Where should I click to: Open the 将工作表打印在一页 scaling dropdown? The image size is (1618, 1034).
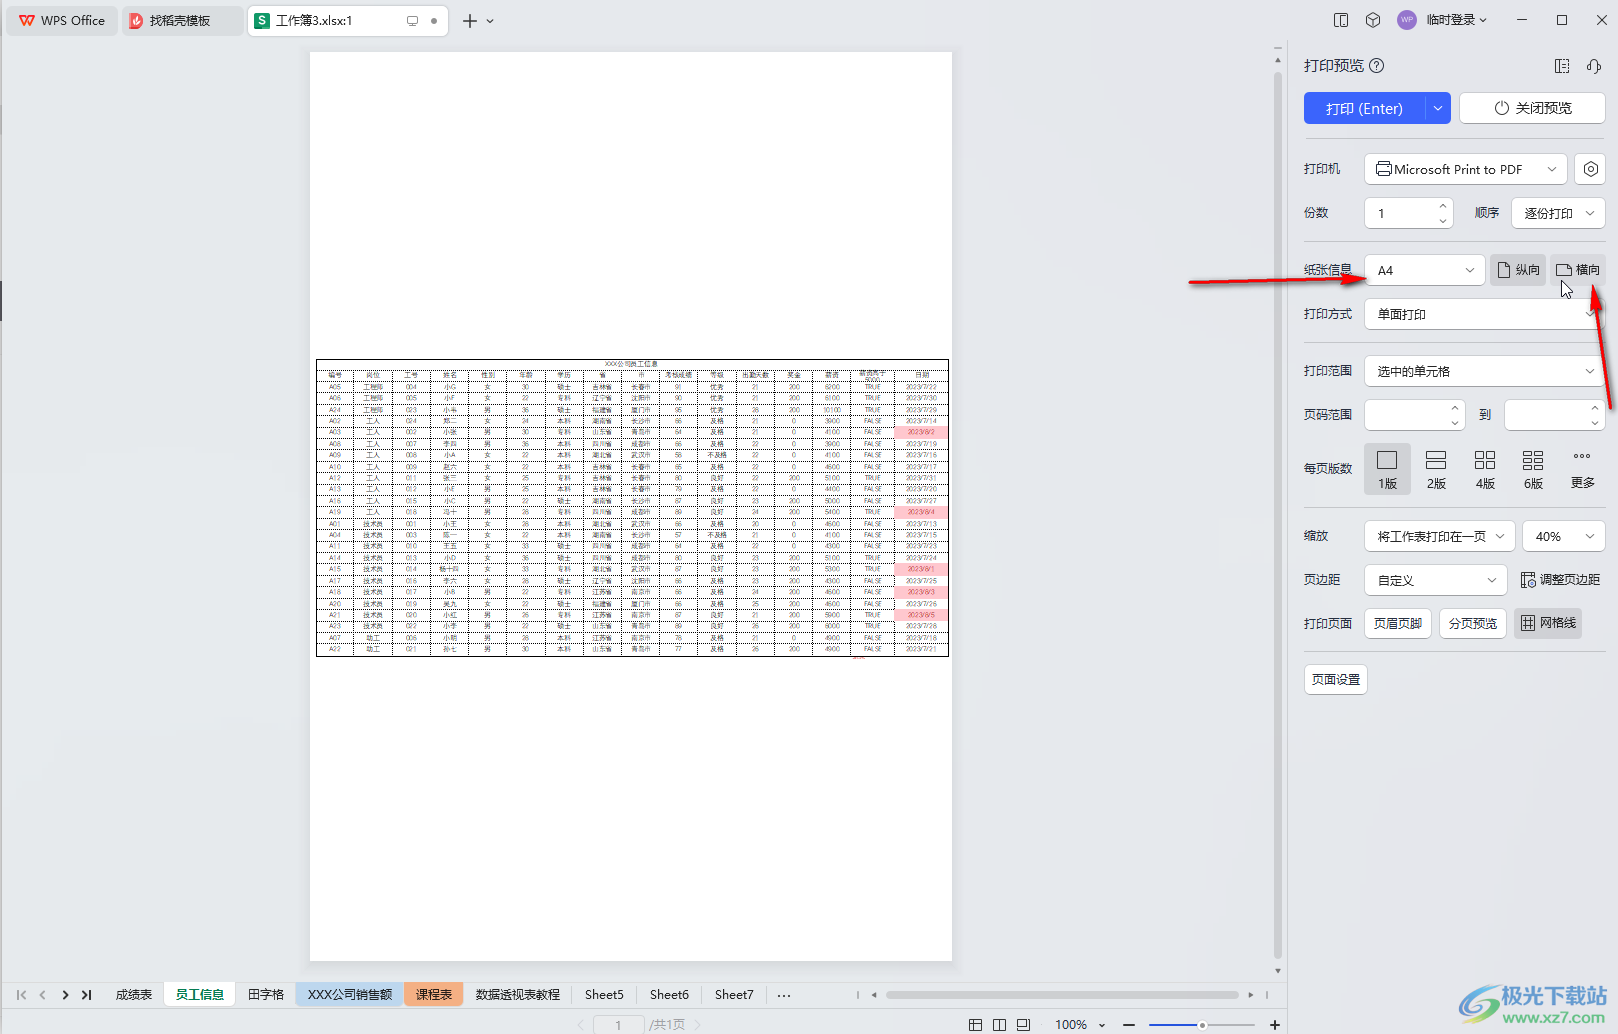point(1440,536)
